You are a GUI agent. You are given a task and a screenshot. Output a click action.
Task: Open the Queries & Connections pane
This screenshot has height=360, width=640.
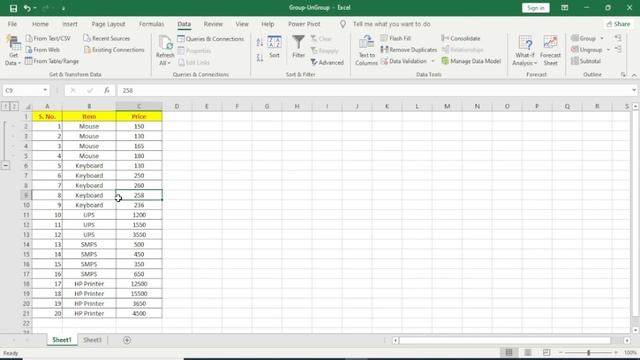click(x=211, y=39)
